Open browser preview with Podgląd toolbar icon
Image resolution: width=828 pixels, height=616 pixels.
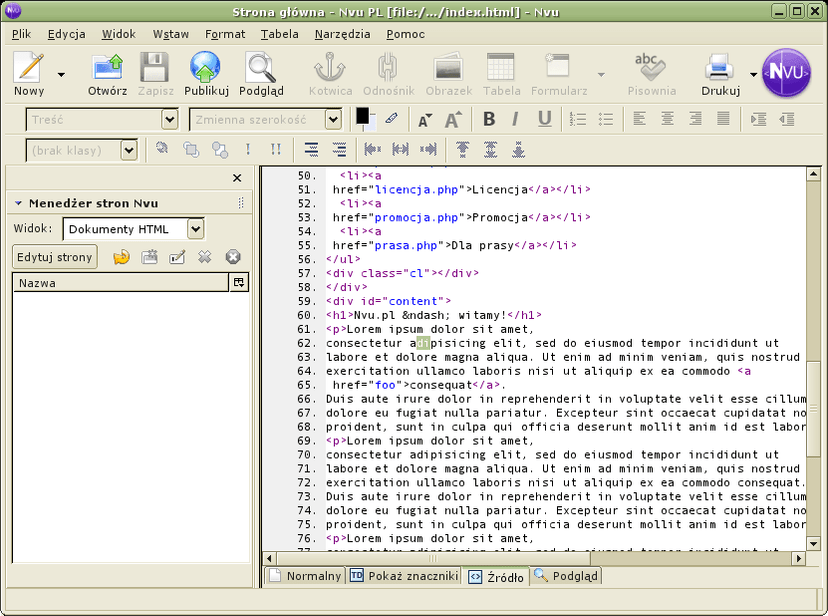pyautogui.click(x=261, y=74)
